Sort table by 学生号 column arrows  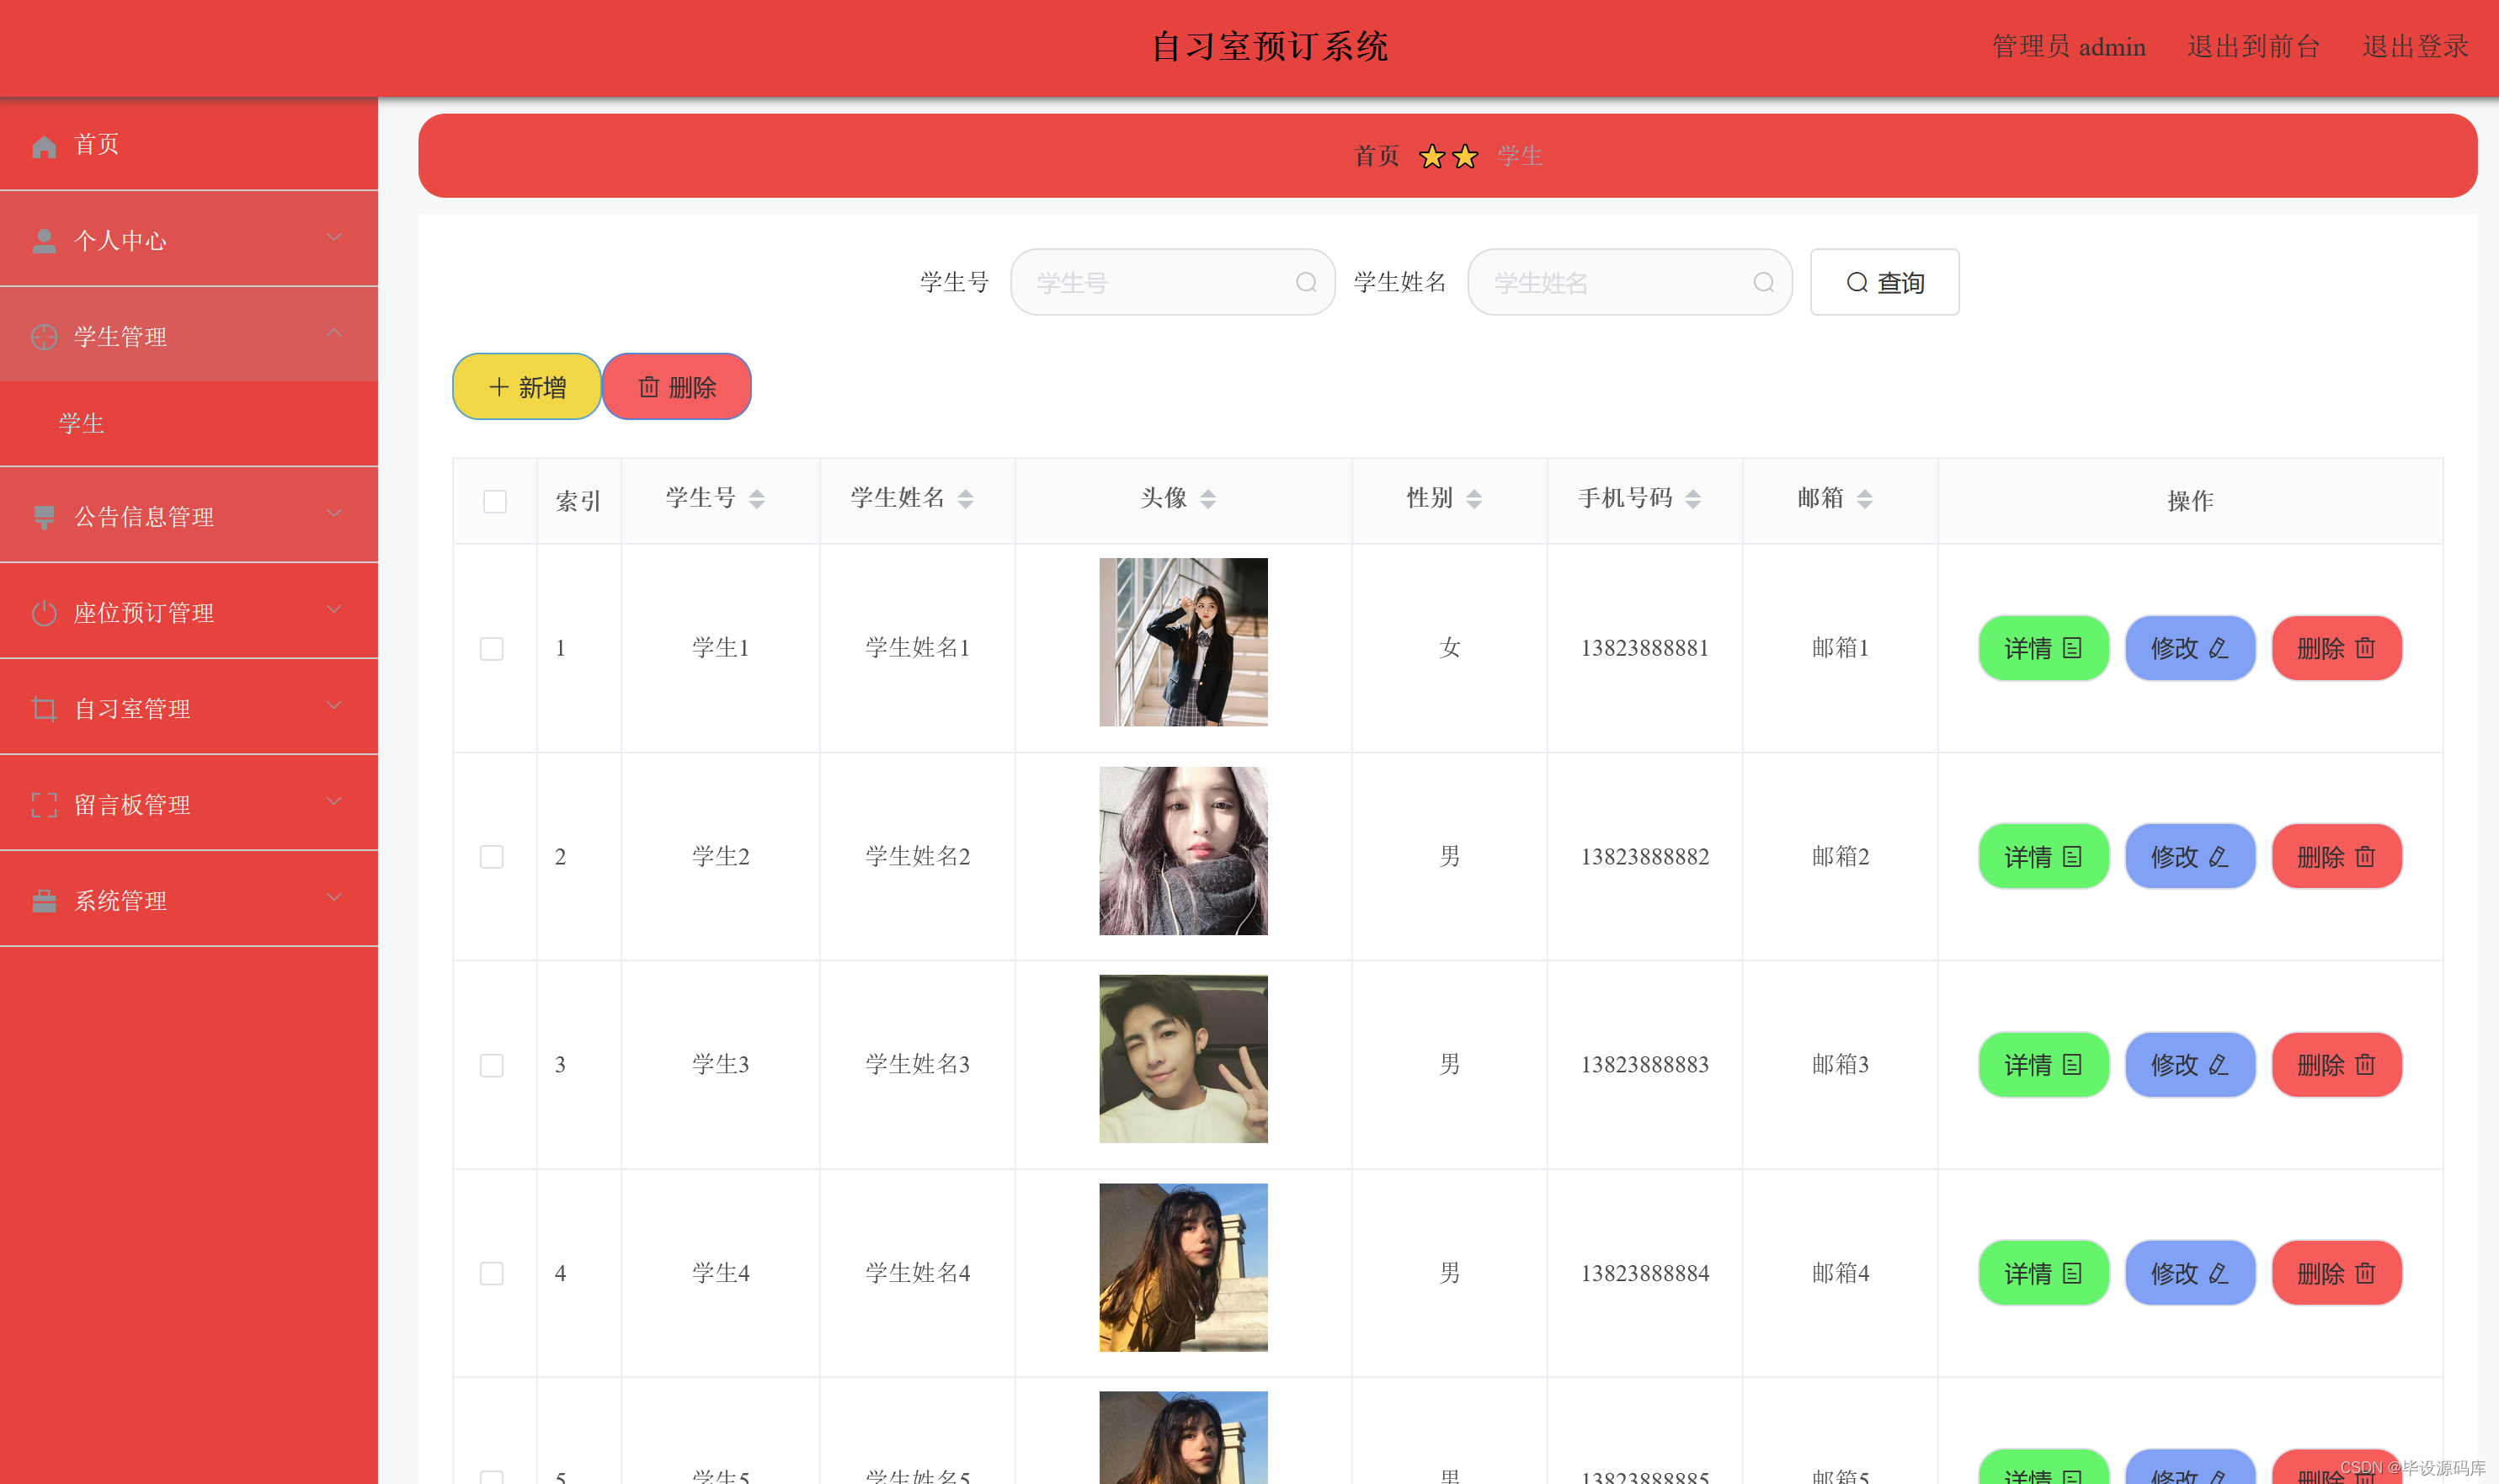(x=757, y=499)
